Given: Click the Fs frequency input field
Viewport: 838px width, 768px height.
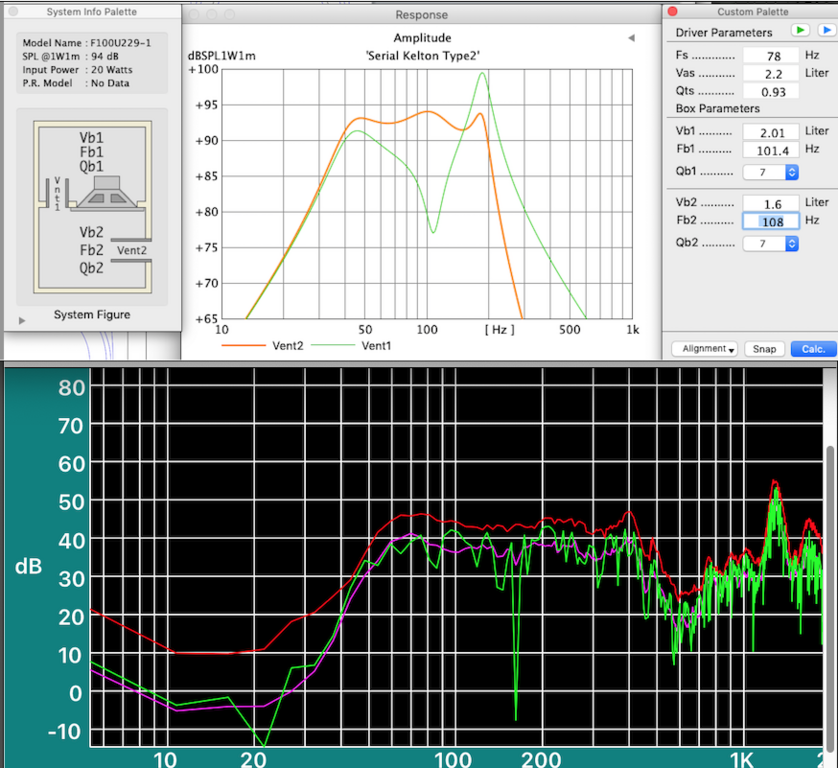Looking at the screenshot, I should 770,56.
